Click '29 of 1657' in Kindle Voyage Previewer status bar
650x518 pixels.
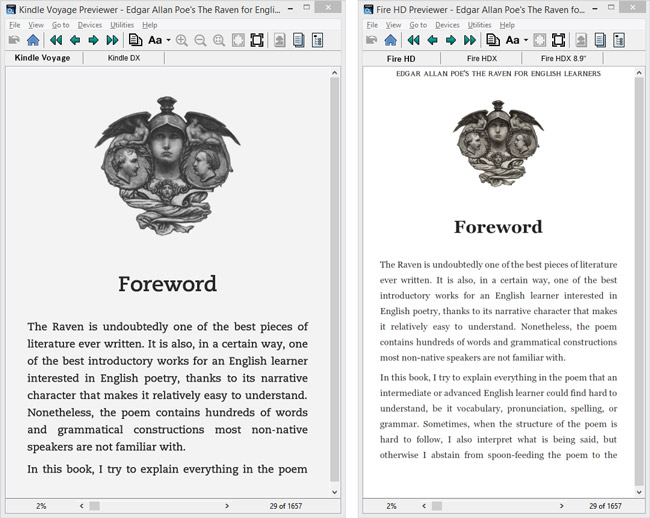286,506
